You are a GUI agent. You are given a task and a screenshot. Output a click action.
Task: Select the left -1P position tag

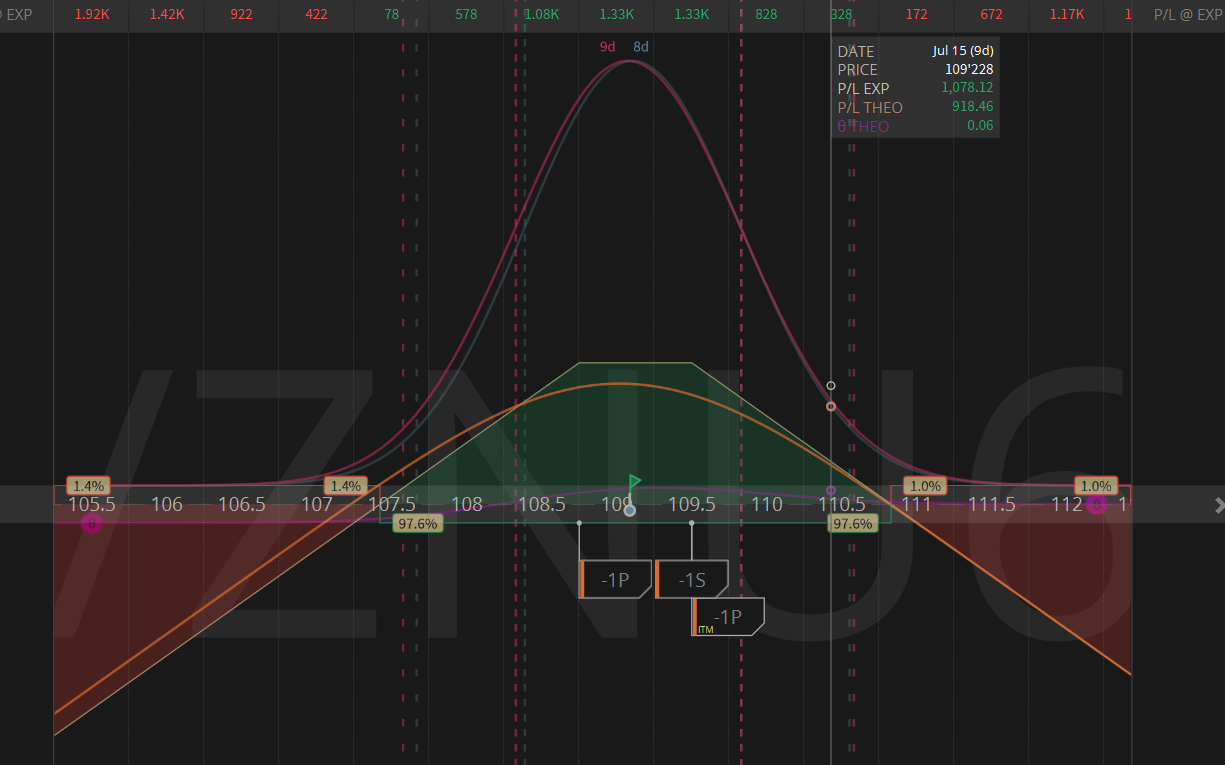pos(616,579)
